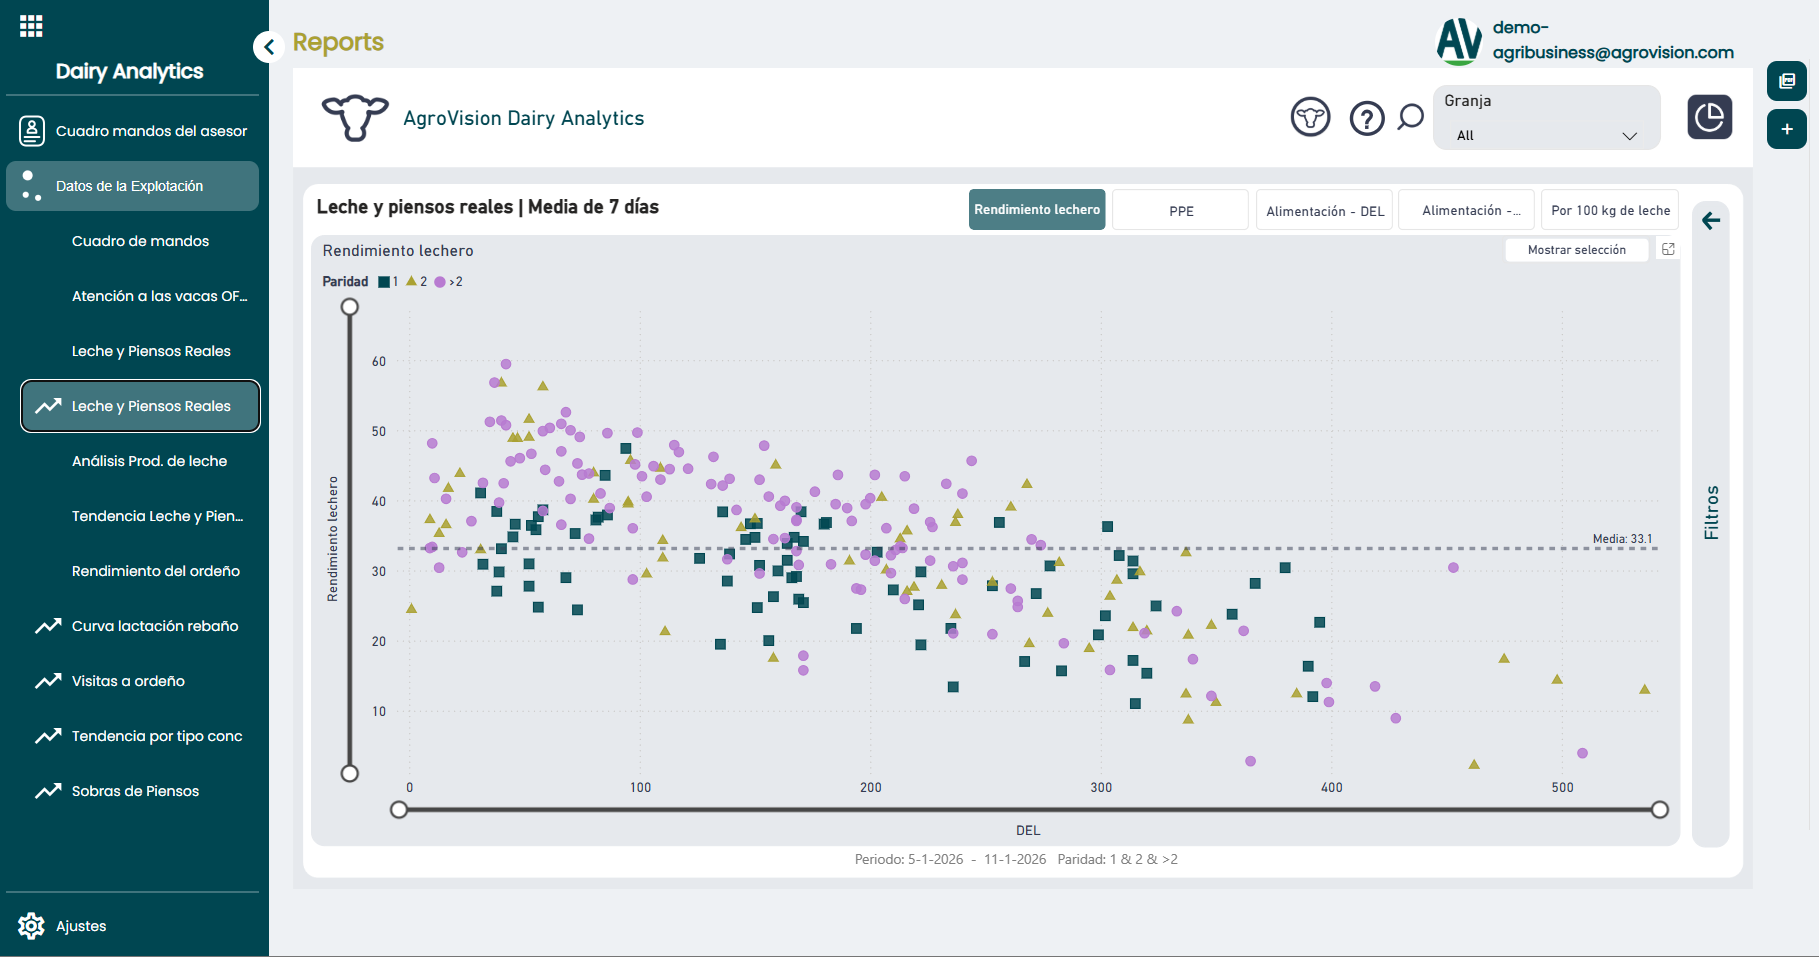Click the cow head icon in the header
1819x957 pixels.
click(1310, 118)
